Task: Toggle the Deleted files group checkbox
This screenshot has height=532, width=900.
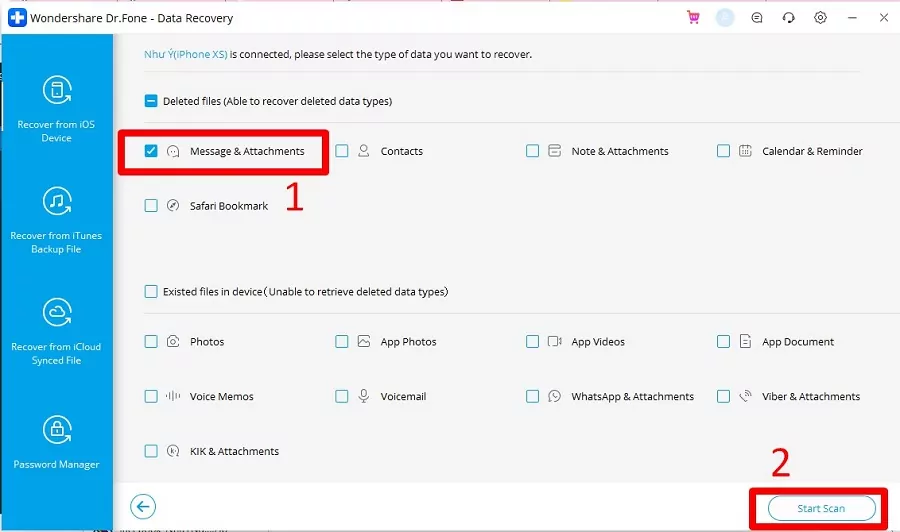Action: point(151,101)
